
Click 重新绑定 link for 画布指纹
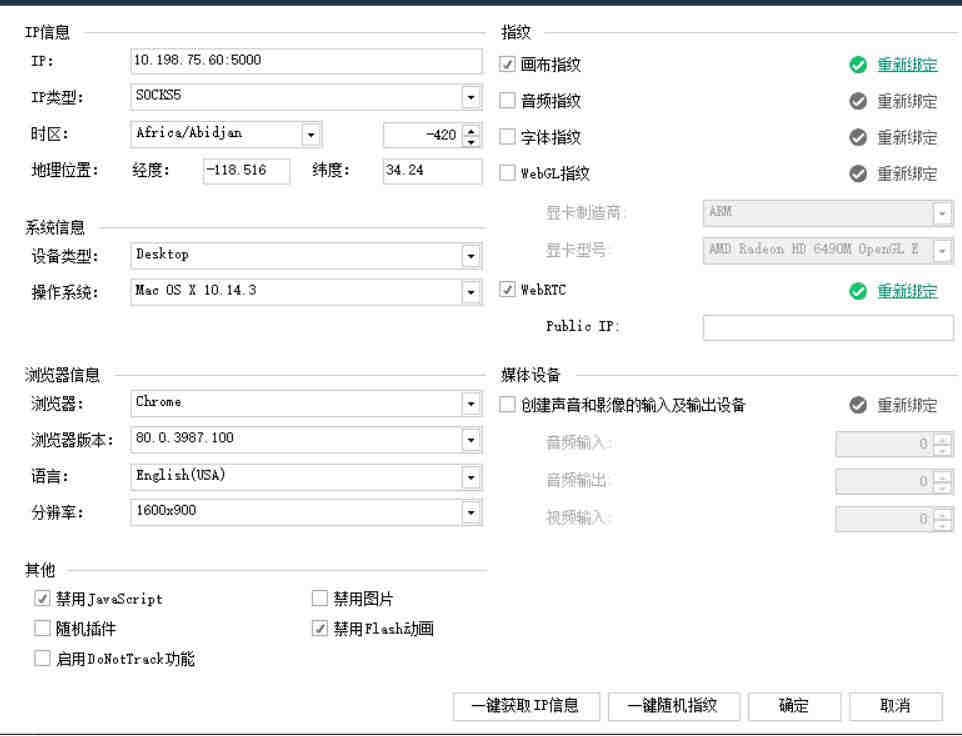pyautogui.click(x=907, y=64)
